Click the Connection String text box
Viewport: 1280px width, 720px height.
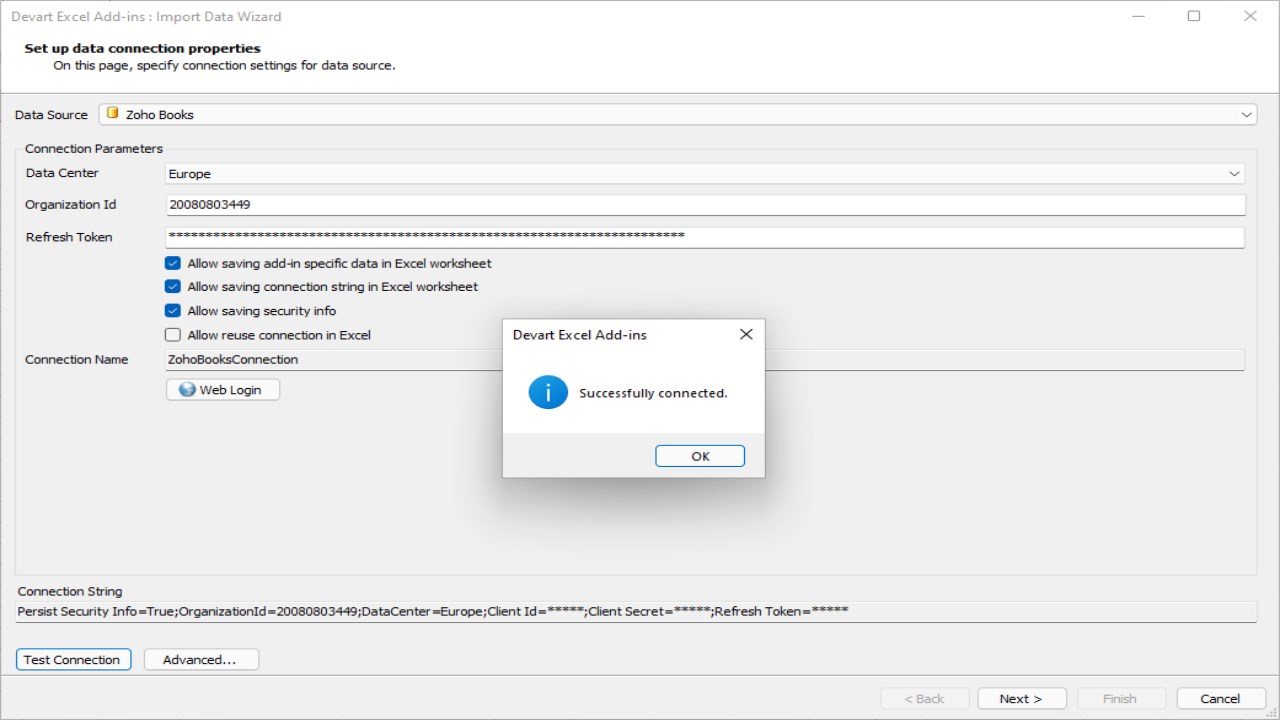click(636, 611)
